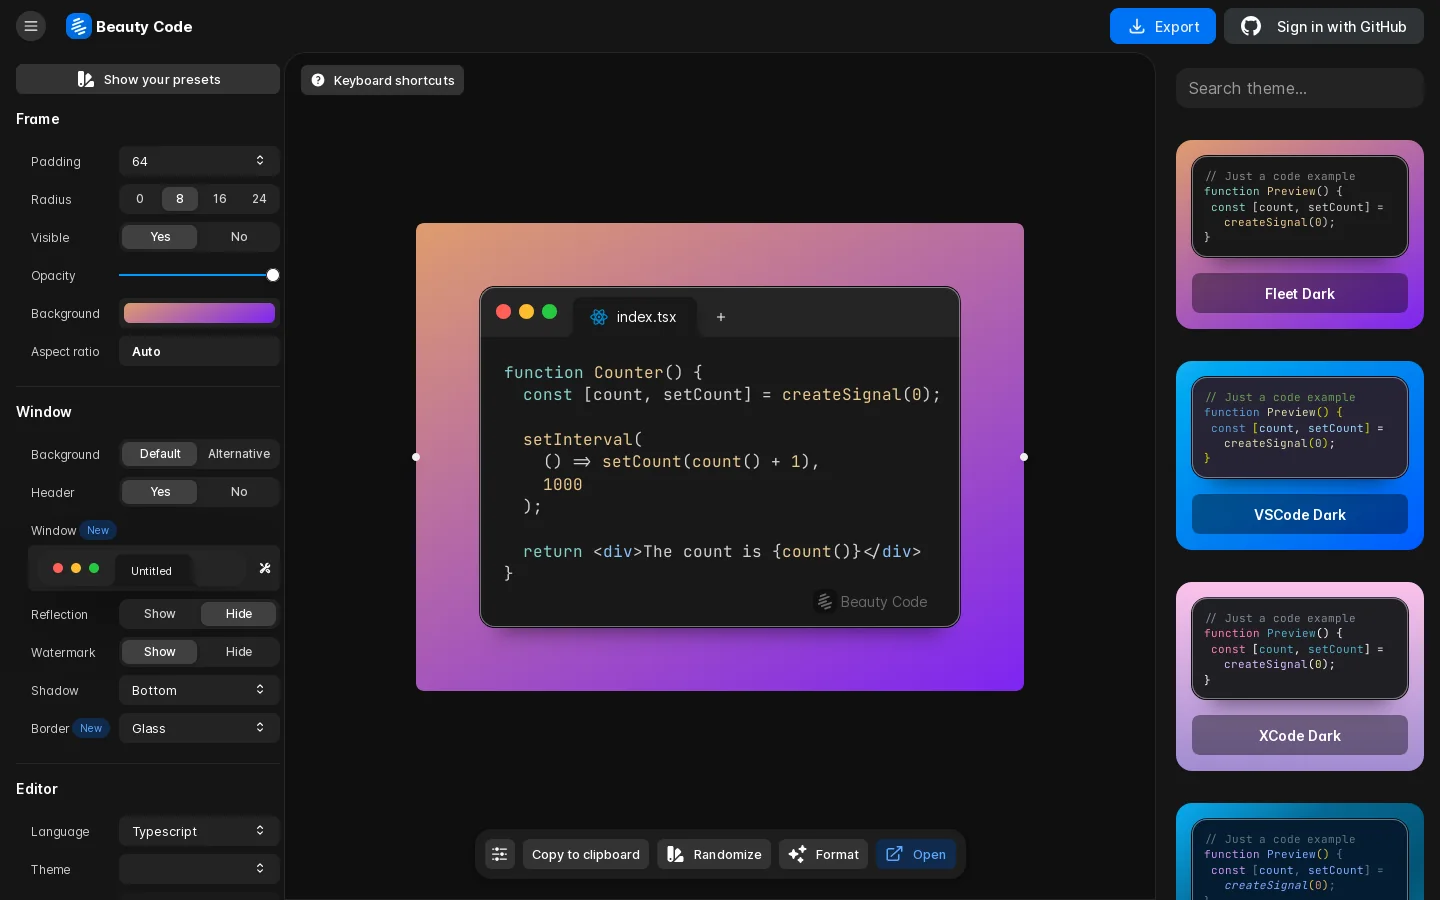This screenshot has width=1440, height=900.
Task: Set frame Visible to No
Action: click(239, 237)
